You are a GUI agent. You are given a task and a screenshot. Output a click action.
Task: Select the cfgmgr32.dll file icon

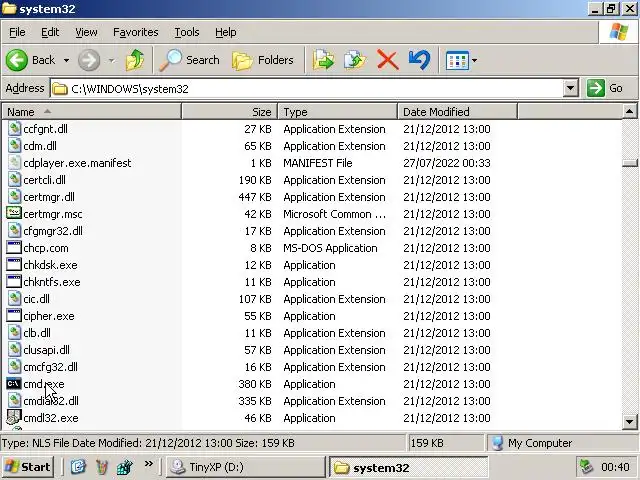pyautogui.click(x=14, y=231)
